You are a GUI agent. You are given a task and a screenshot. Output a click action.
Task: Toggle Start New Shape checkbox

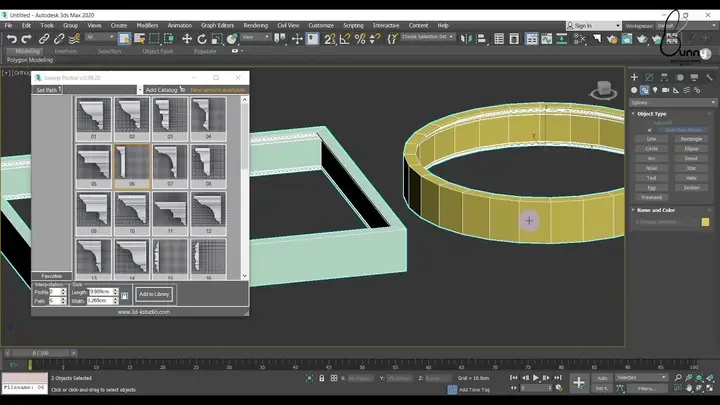pyautogui.click(x=649, y=130)
